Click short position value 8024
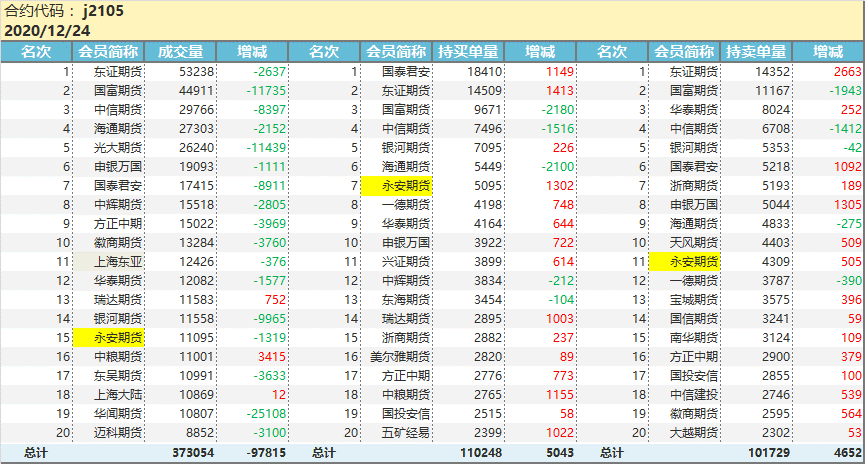Screen dimensions: 865x464 [776, 110]
